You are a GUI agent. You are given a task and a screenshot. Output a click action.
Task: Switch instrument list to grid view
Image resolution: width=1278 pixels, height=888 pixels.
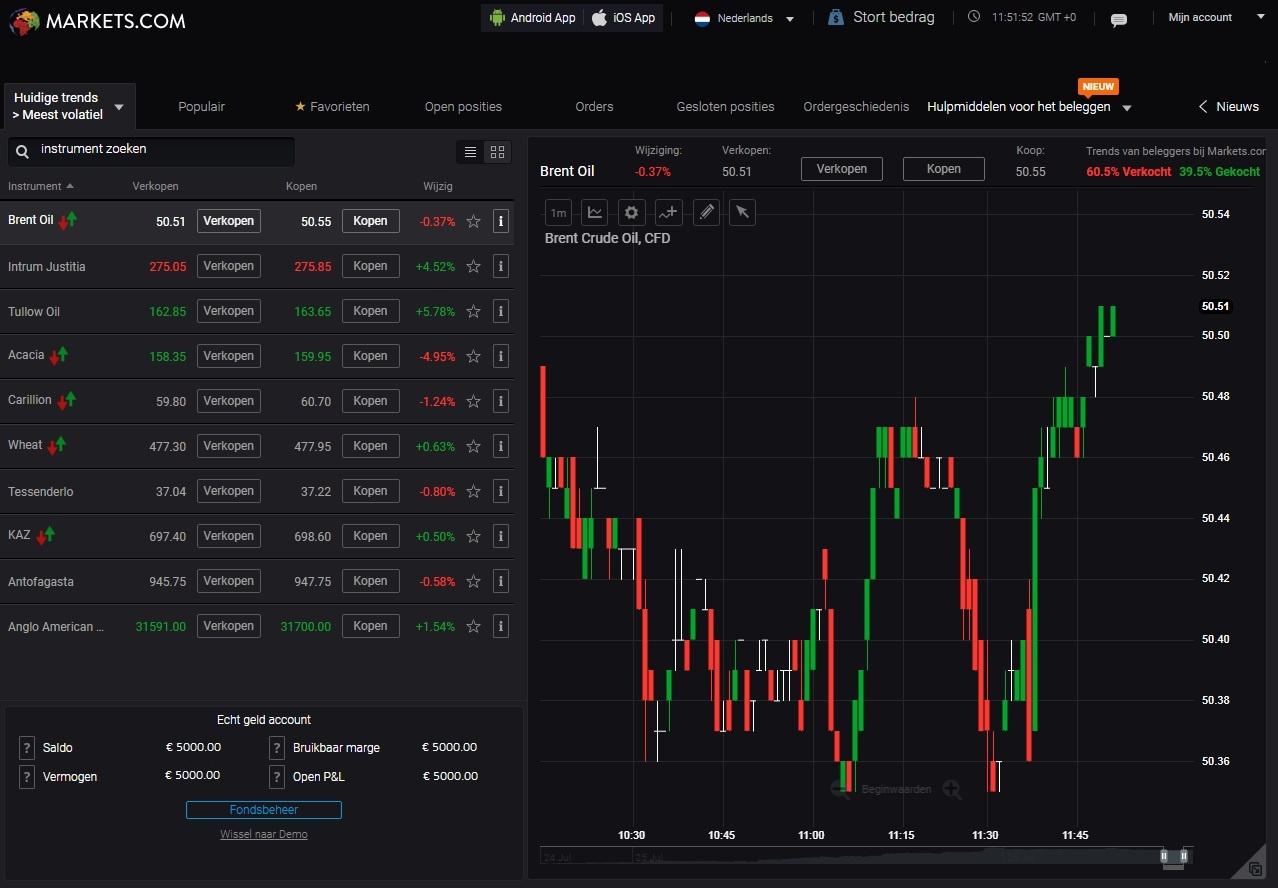click(x=497, y=152)
